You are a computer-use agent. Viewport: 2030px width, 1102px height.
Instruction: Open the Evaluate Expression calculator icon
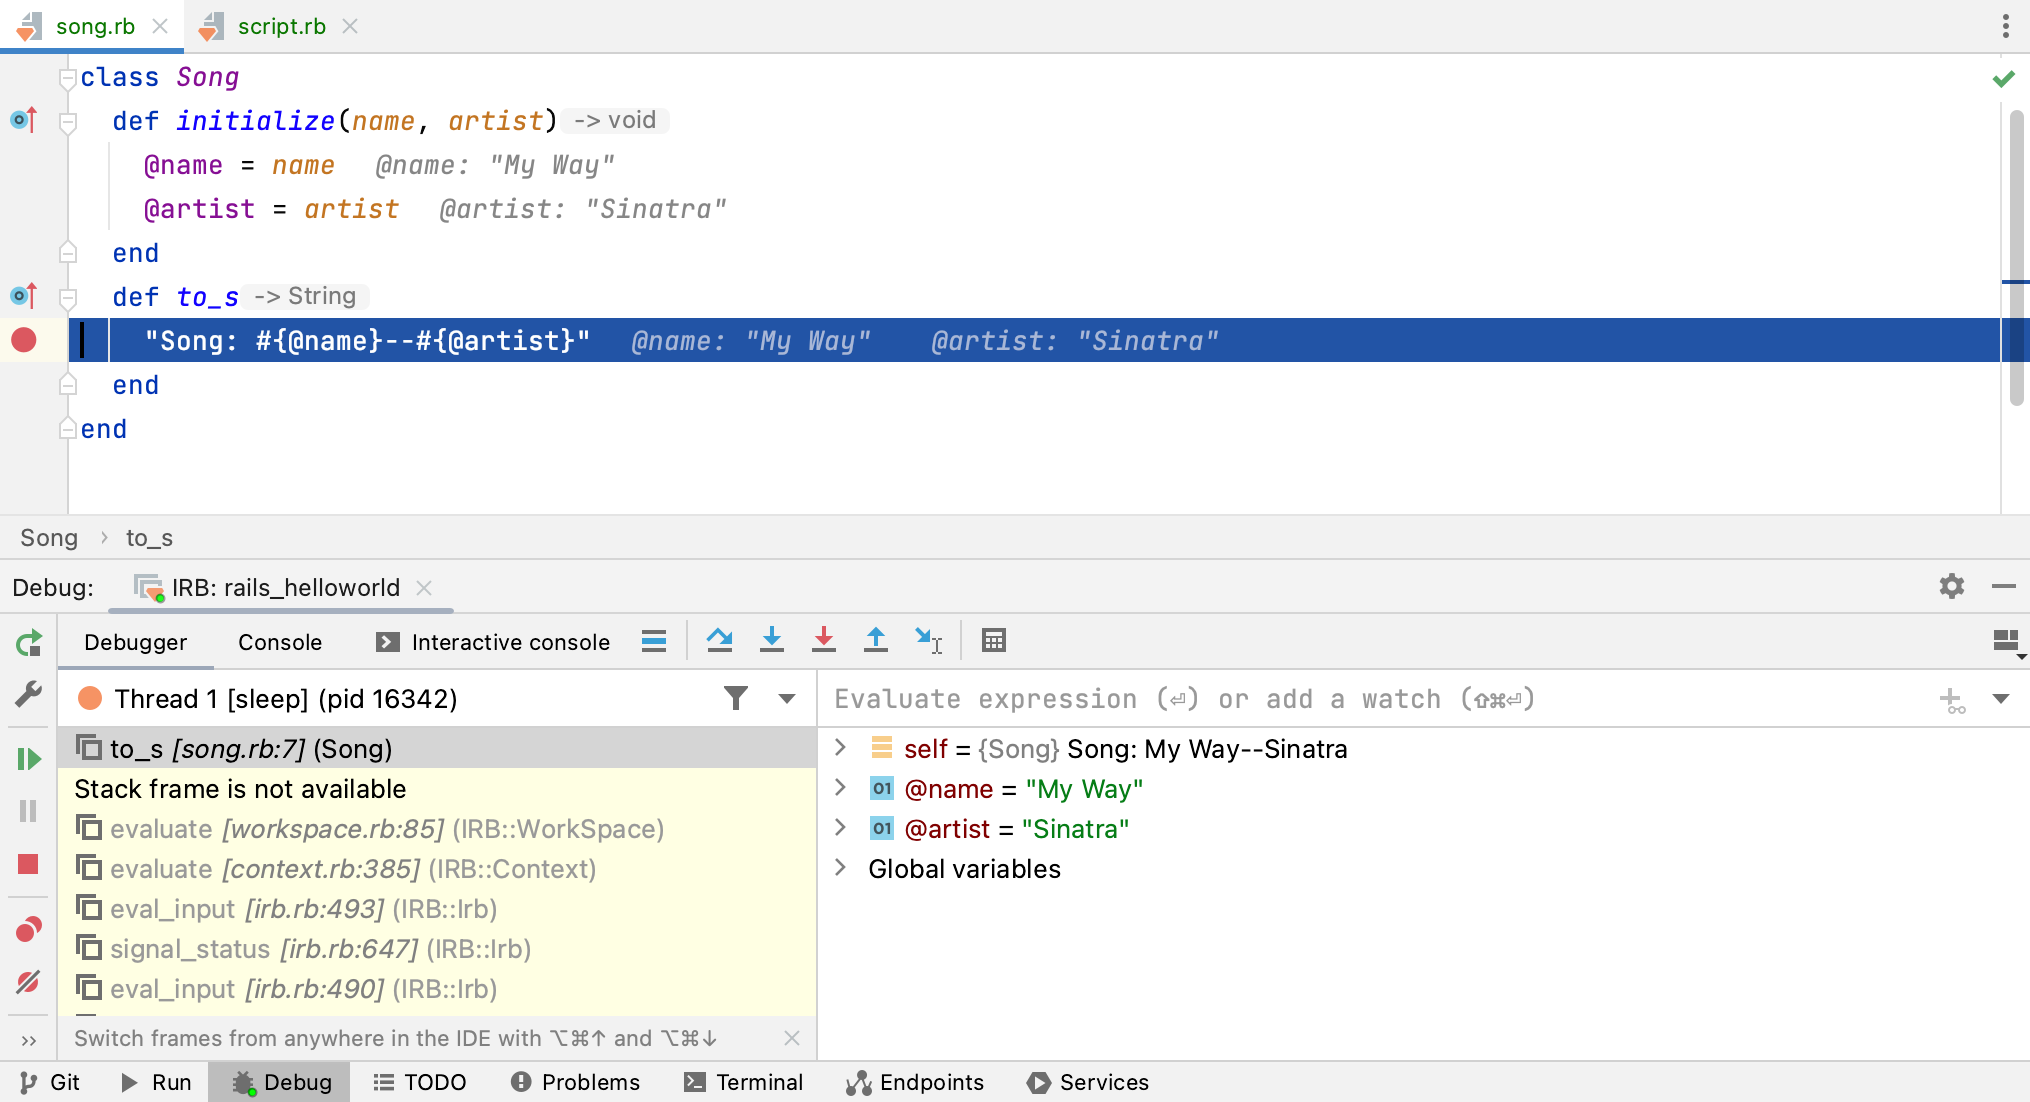(x=993, y=640)
